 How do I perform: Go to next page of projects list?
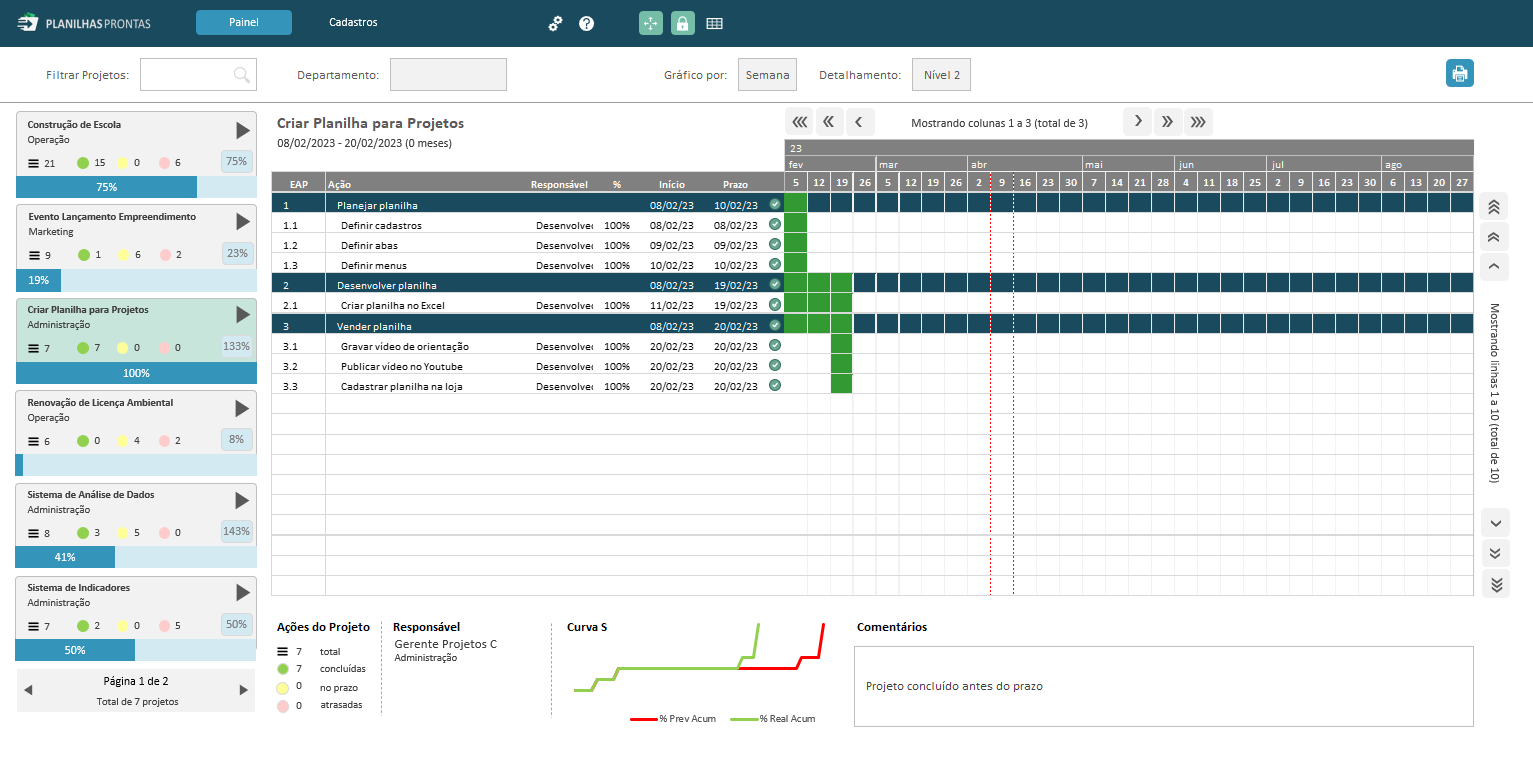coord(243,690)
